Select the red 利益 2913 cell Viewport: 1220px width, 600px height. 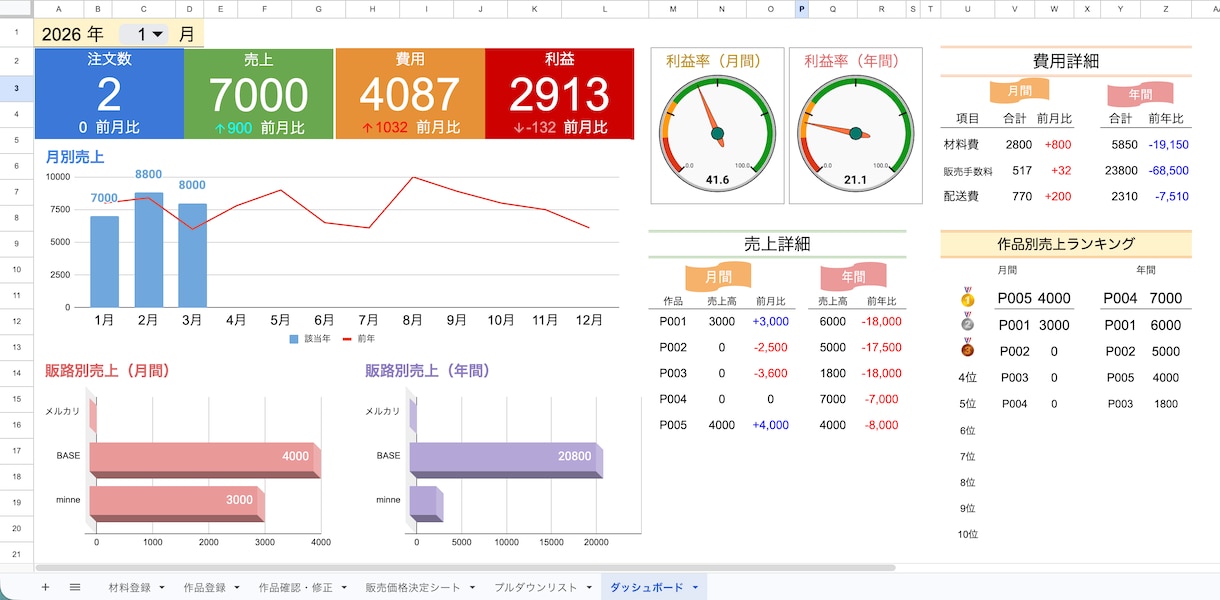click(x=560, y=93)
